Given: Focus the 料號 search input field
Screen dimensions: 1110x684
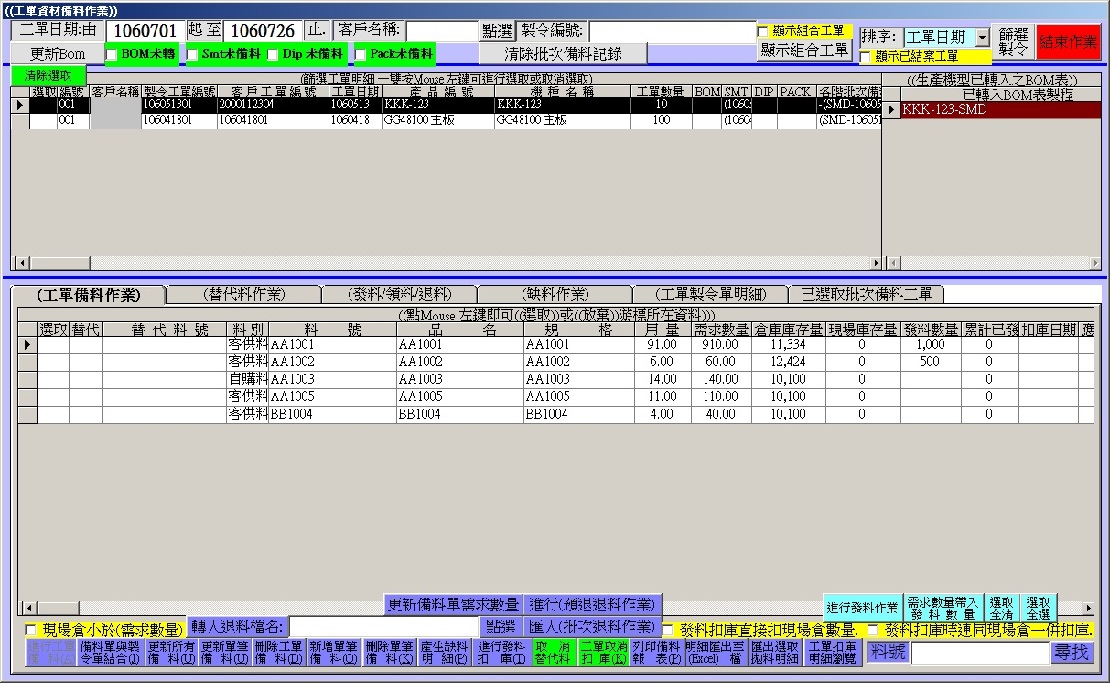Looking at the screenshot, I should [x=979, y=653].
